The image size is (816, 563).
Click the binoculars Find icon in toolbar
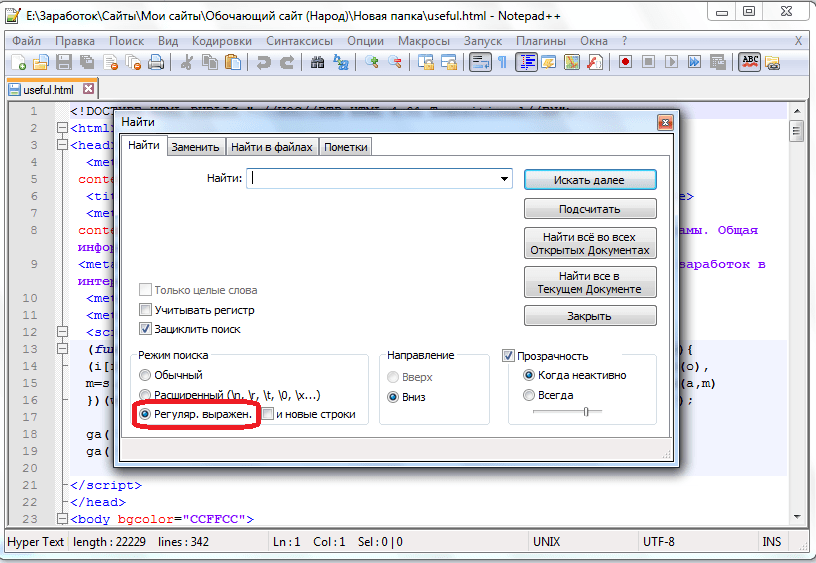[318, 62]
